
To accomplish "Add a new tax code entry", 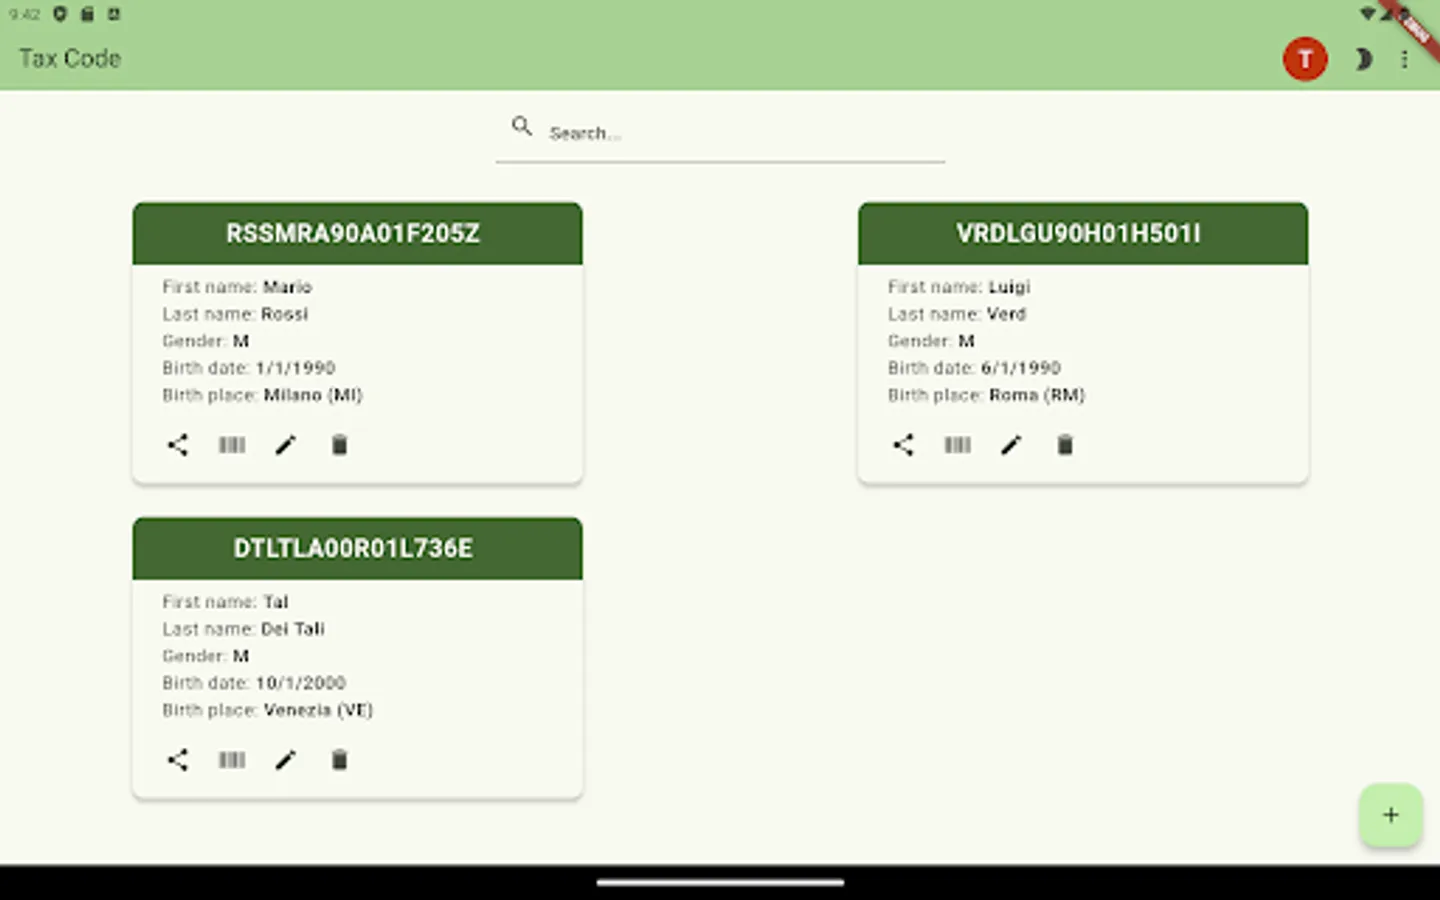I will point(1390,814).
